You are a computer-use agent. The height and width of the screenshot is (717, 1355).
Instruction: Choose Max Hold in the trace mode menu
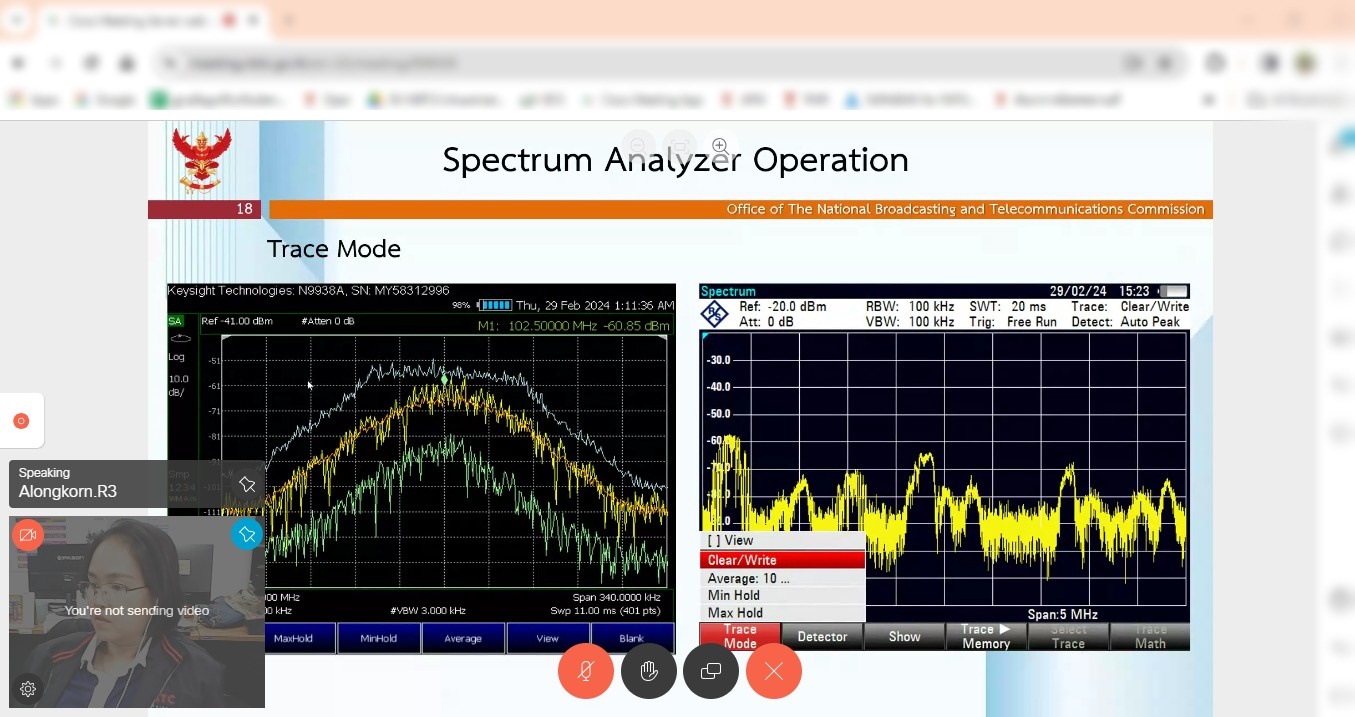coord(782,613)
